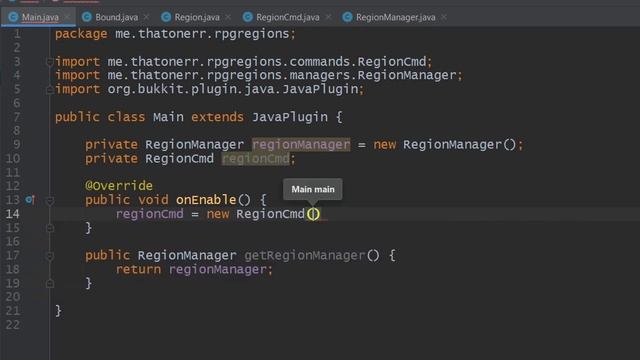
Task: Close the Region.java tab
Action: pyautogui.click(x=228, y=17)
